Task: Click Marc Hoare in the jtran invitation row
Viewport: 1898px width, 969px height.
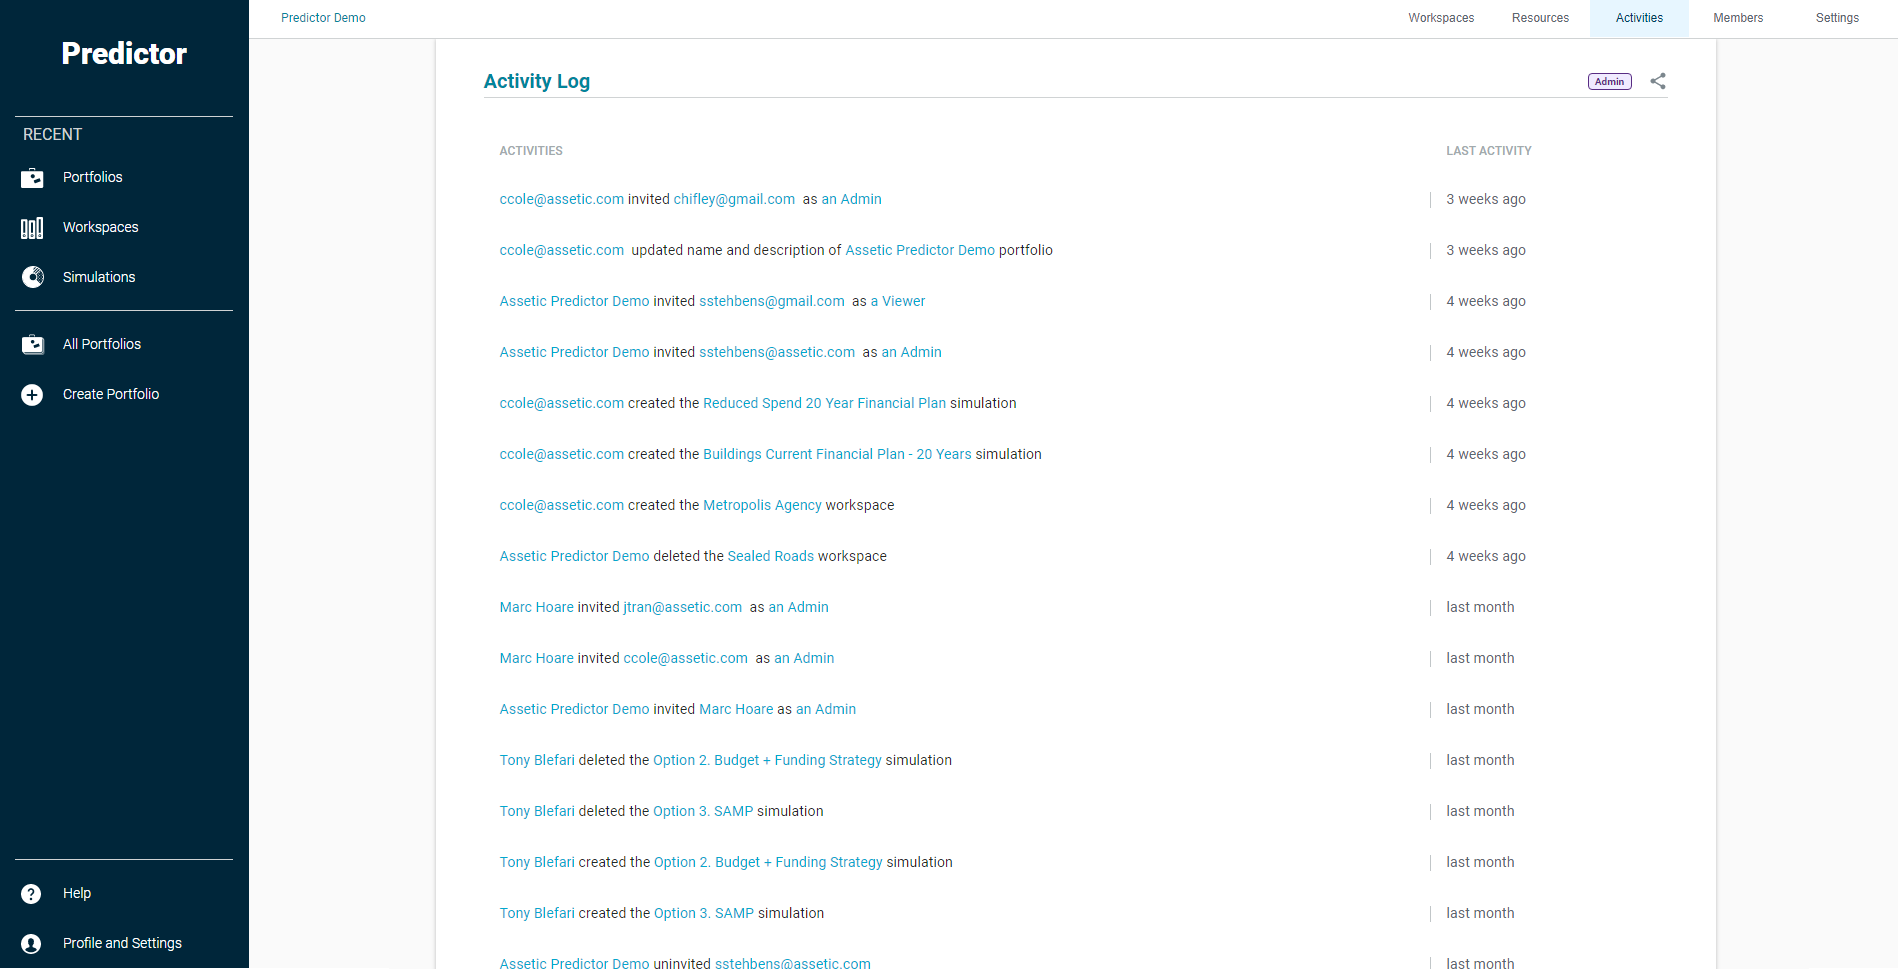Action: coord(537,607)
